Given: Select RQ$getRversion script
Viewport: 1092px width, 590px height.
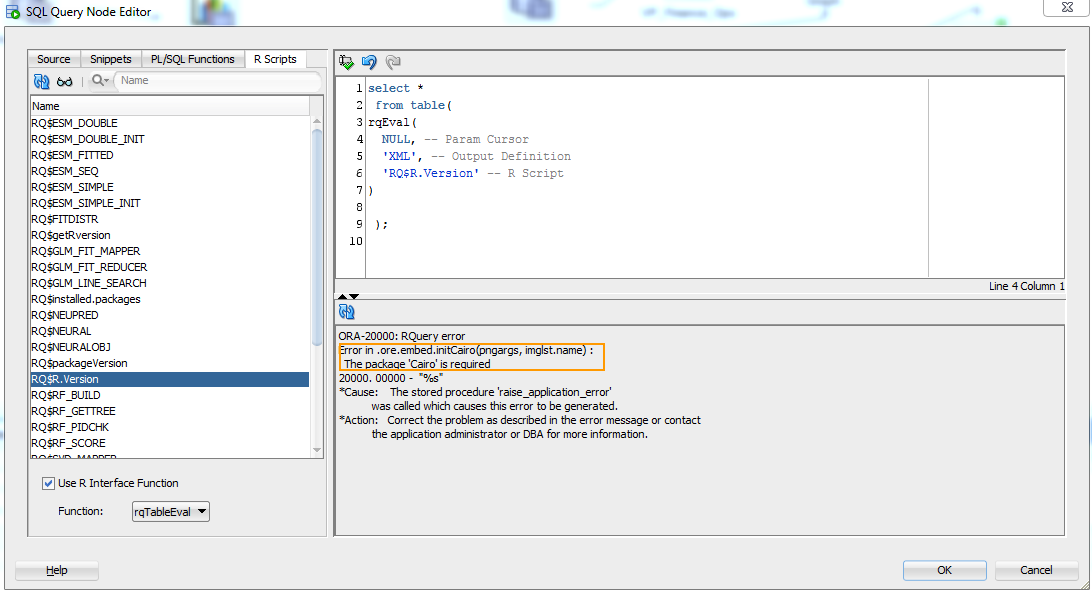Looking at the screenshot, I should [170, 235].
